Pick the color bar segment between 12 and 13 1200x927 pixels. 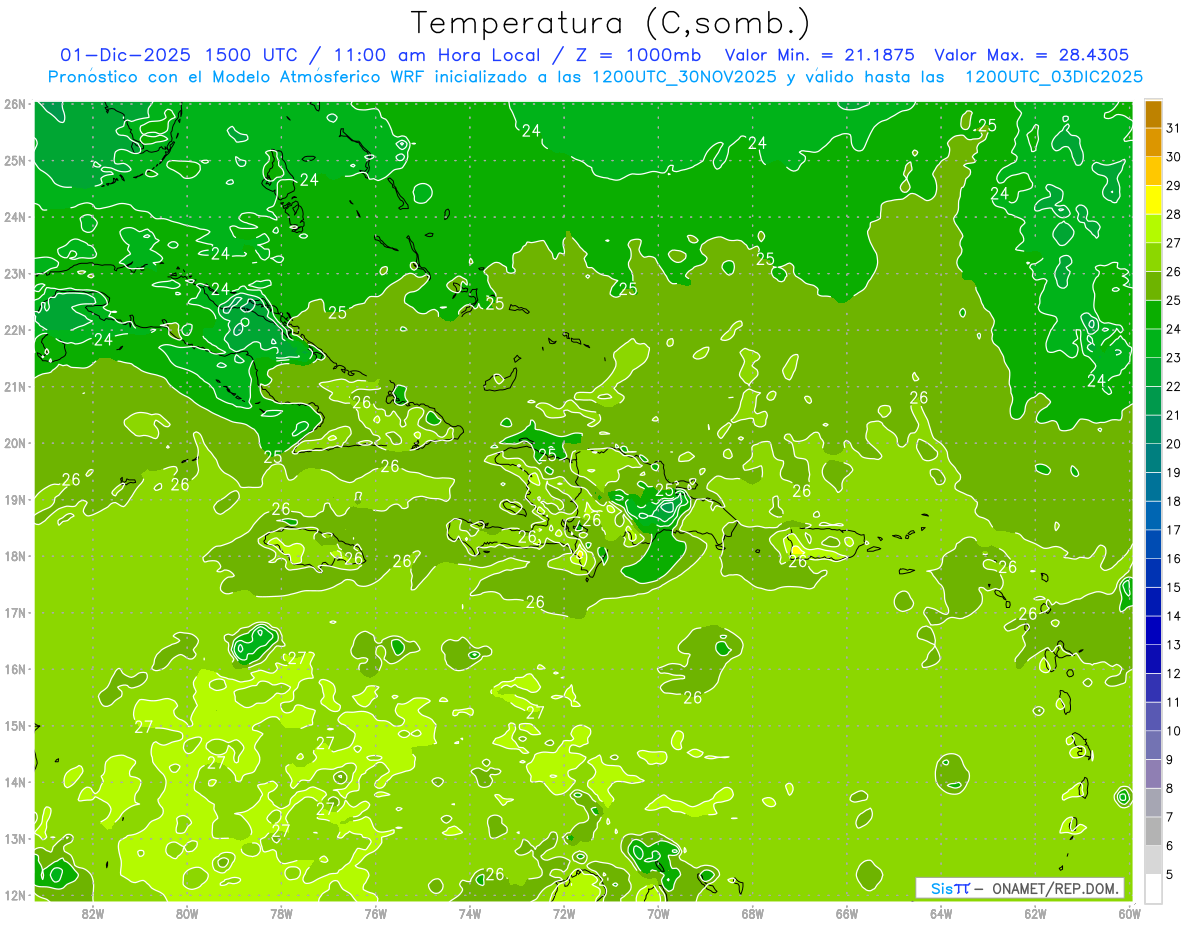click(x=1153, y=659)
